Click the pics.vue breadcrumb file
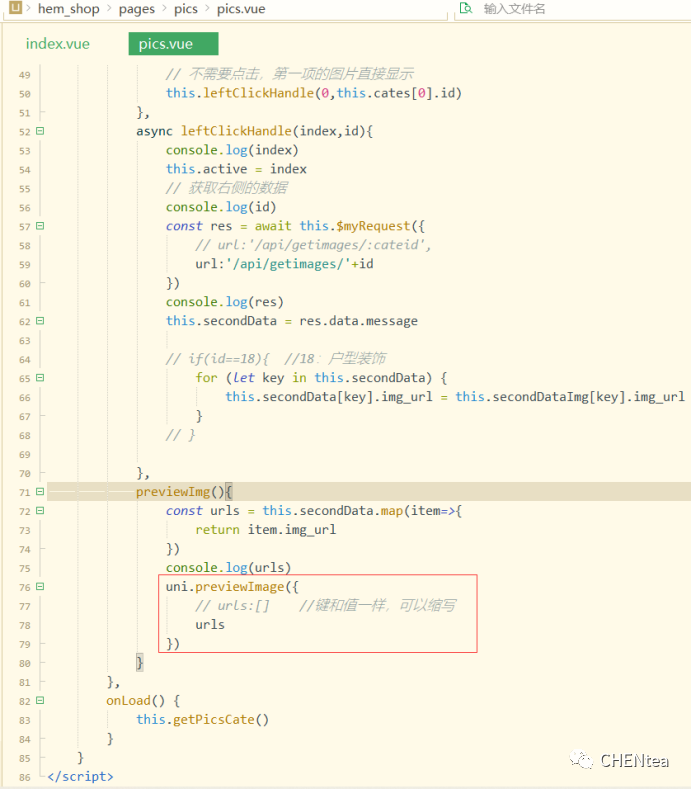 [x=241, y=9]
